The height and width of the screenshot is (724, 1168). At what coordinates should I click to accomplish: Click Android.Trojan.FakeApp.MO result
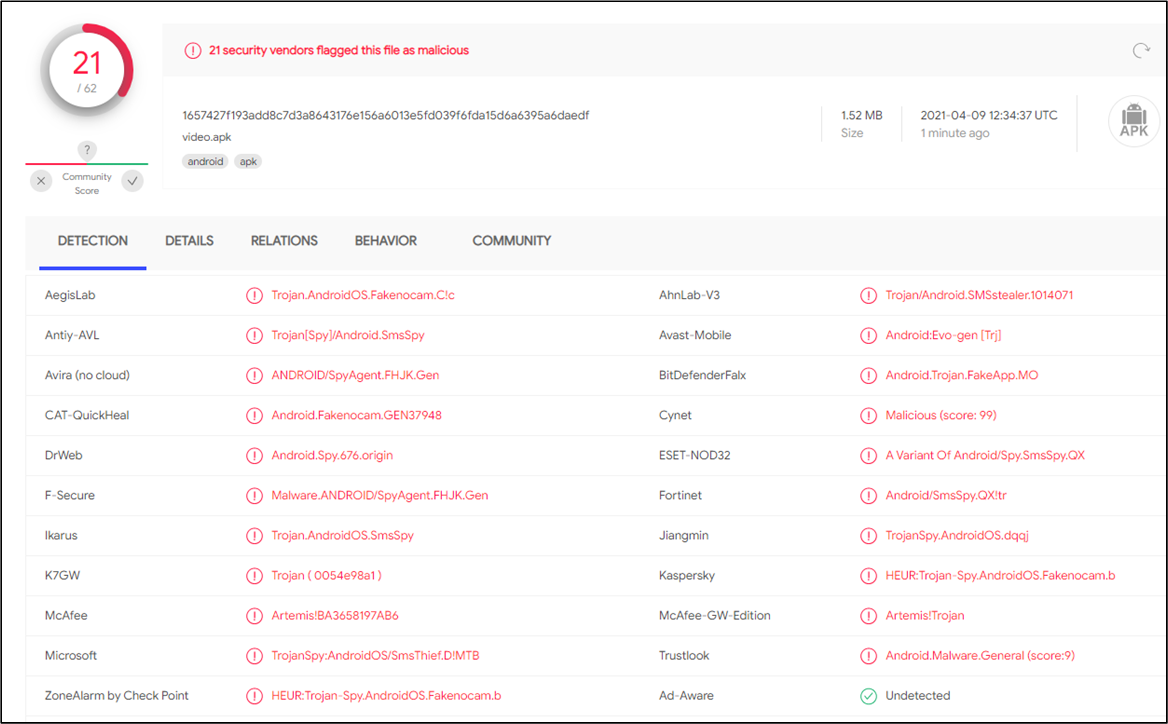click(x=962, y=375)
